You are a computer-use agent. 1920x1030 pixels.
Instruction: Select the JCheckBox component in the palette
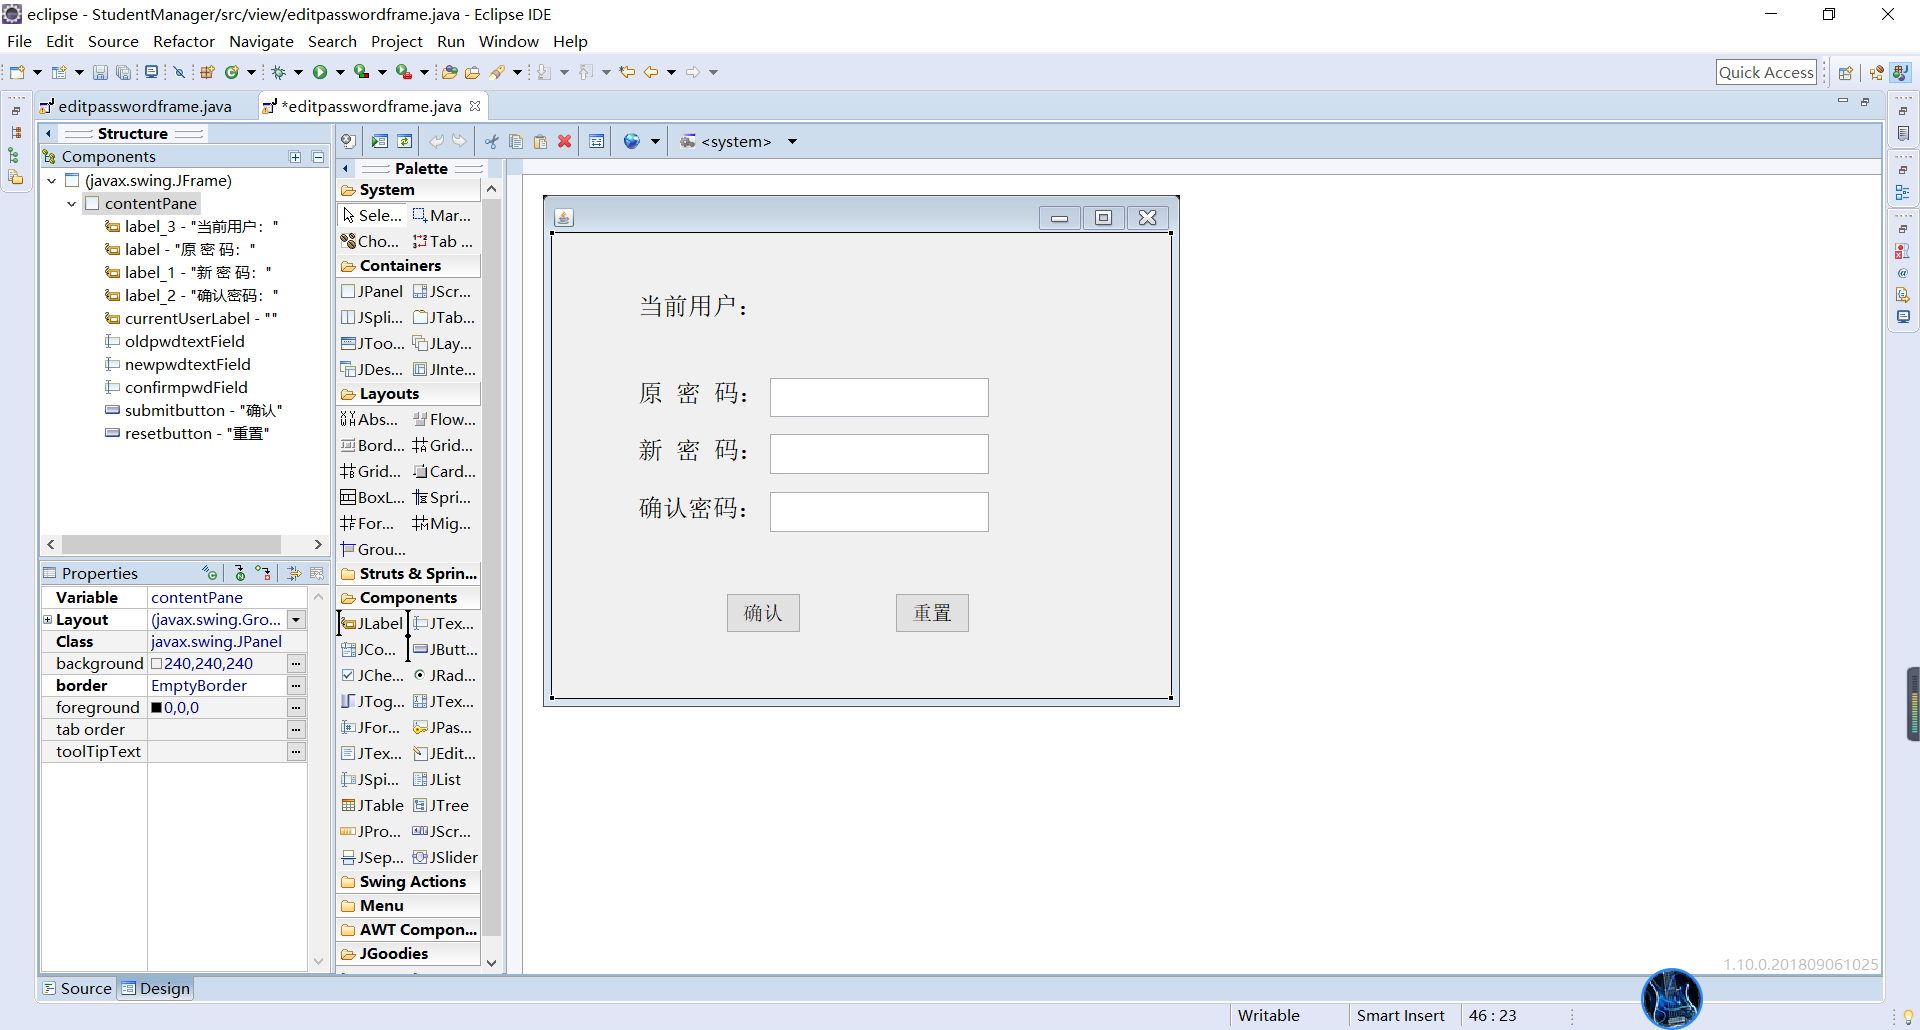click(372, 675)
